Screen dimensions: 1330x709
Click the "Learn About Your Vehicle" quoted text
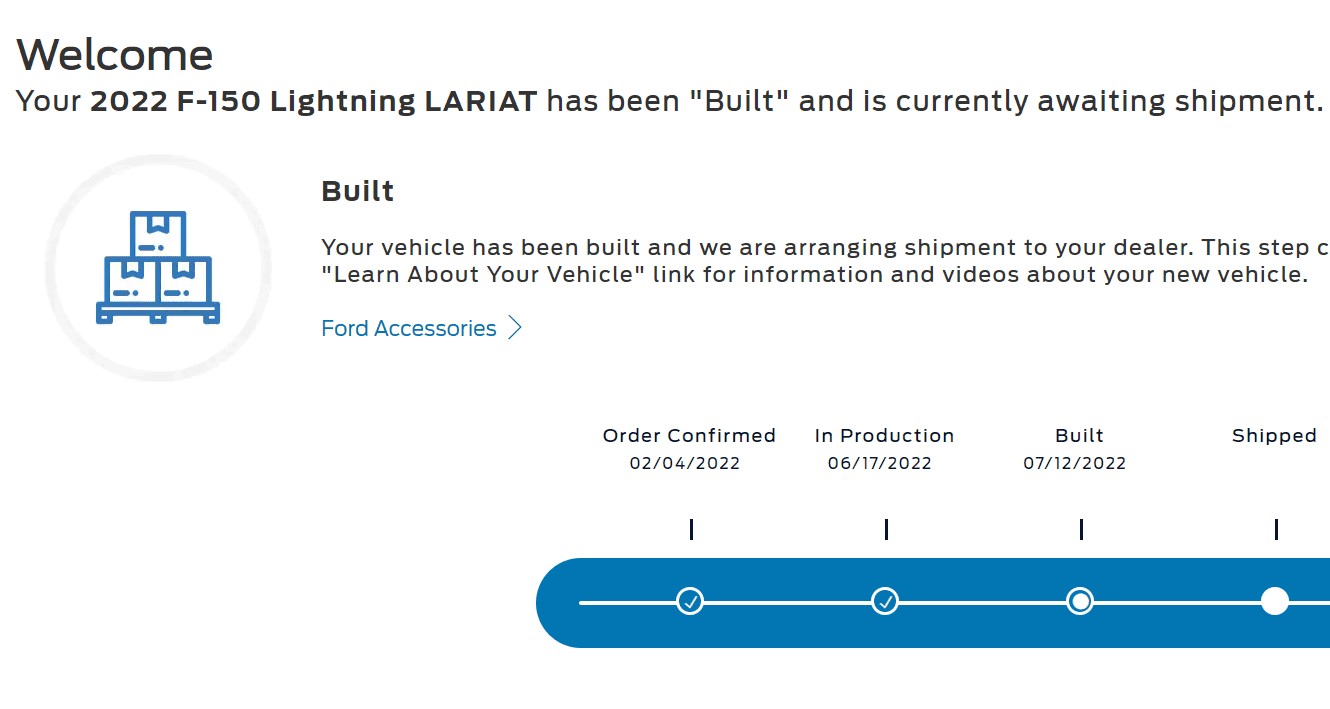click(483, 275)
